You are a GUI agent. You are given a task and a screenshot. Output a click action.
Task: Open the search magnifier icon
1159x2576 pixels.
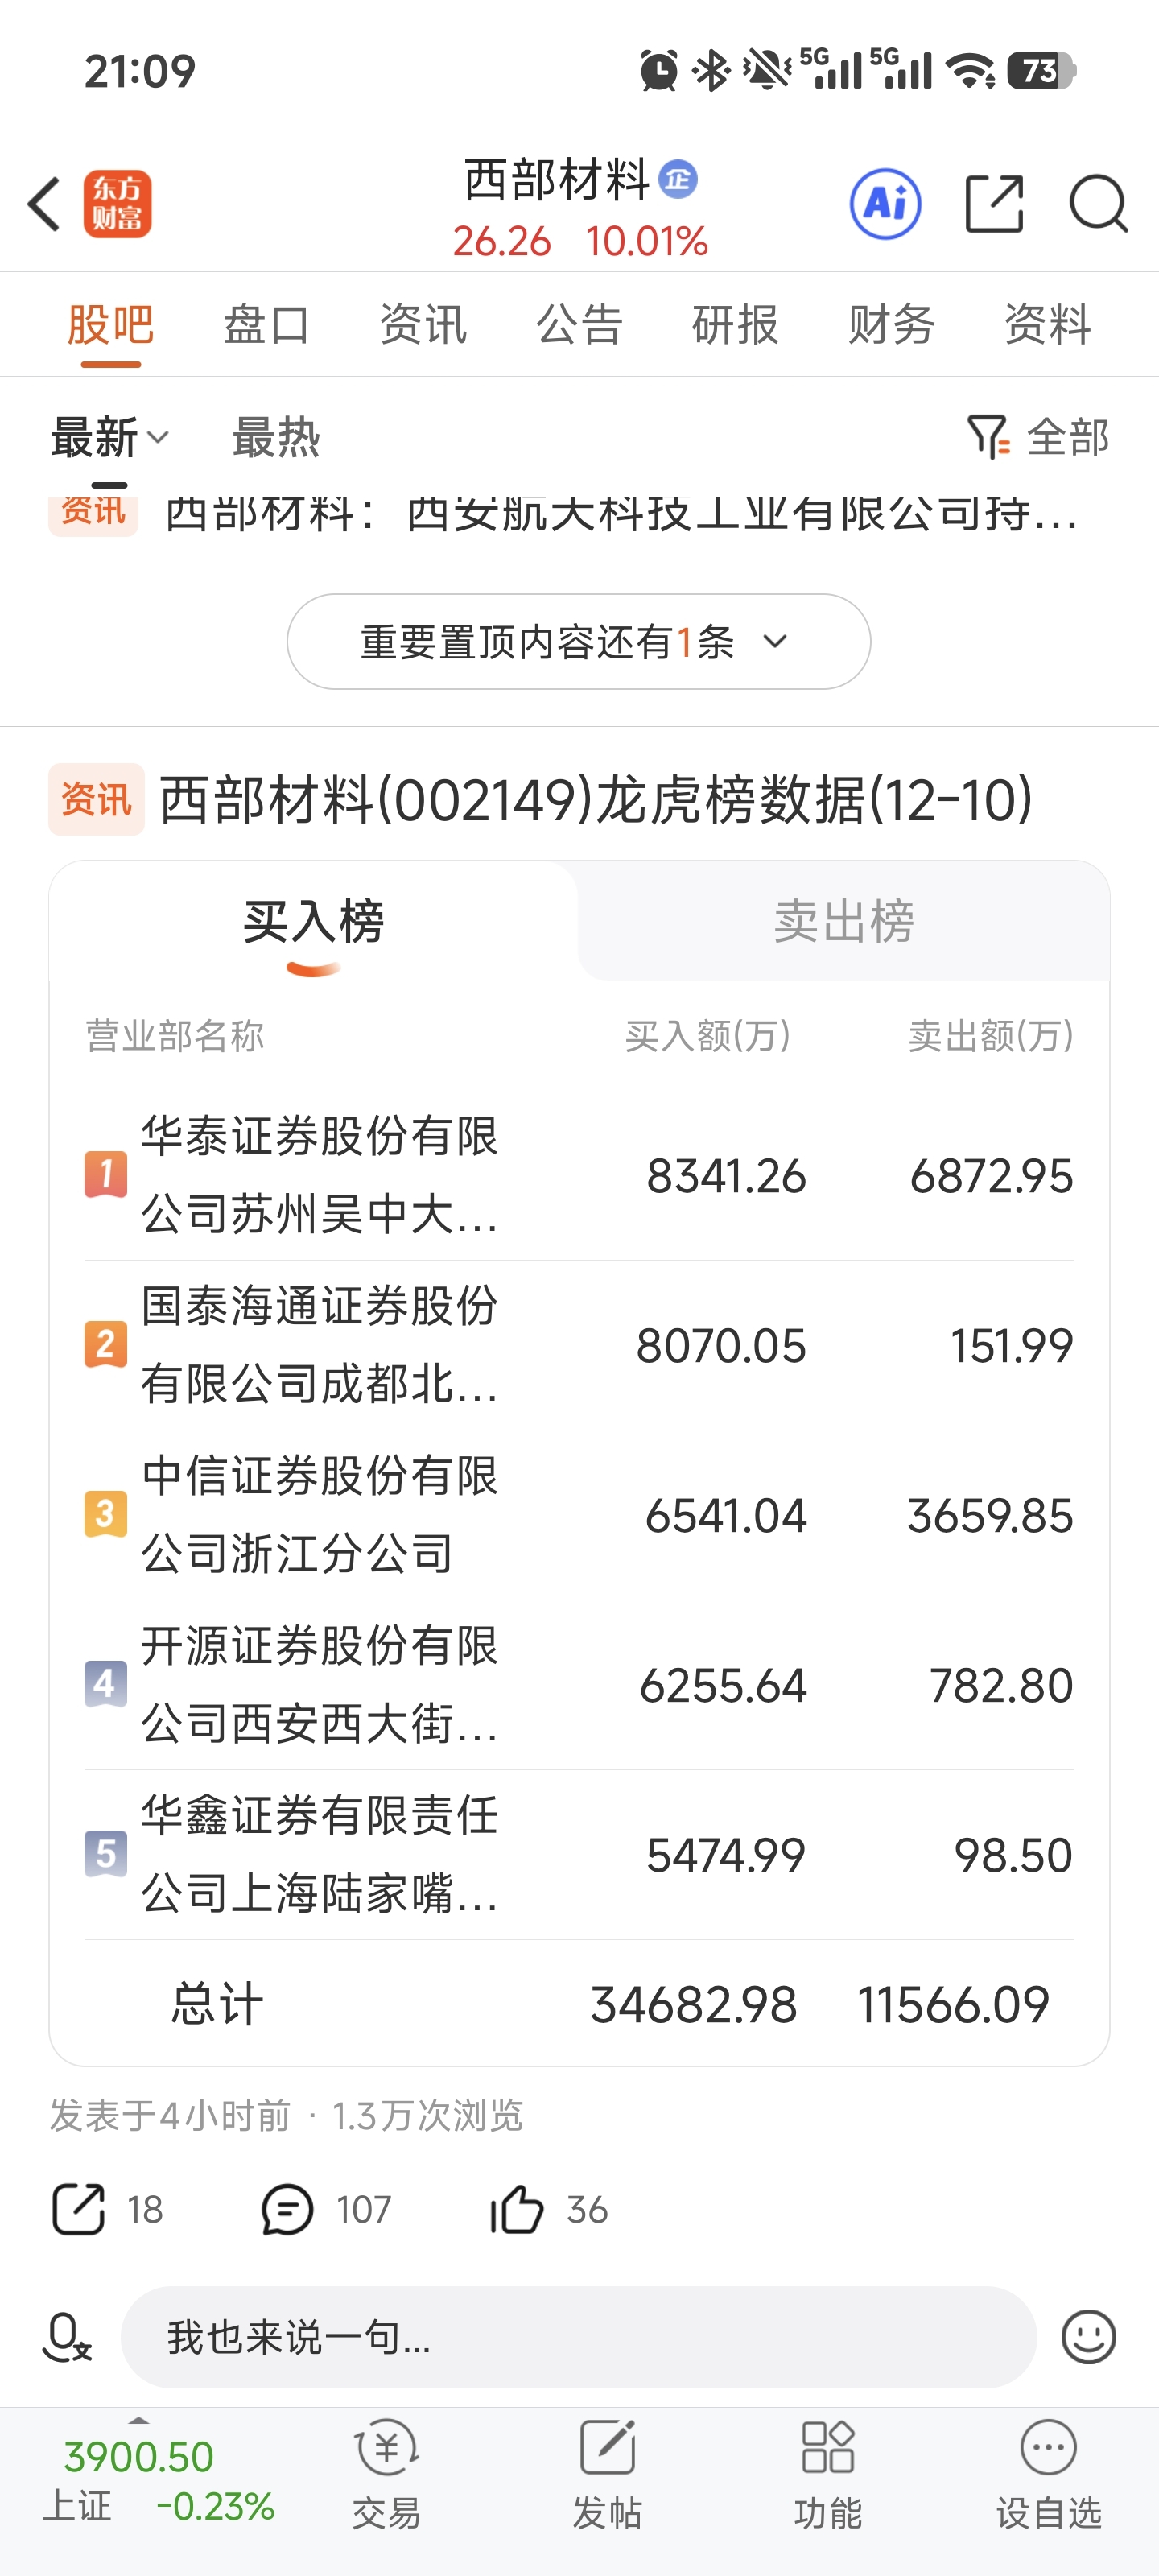(x=1097, y=204)
